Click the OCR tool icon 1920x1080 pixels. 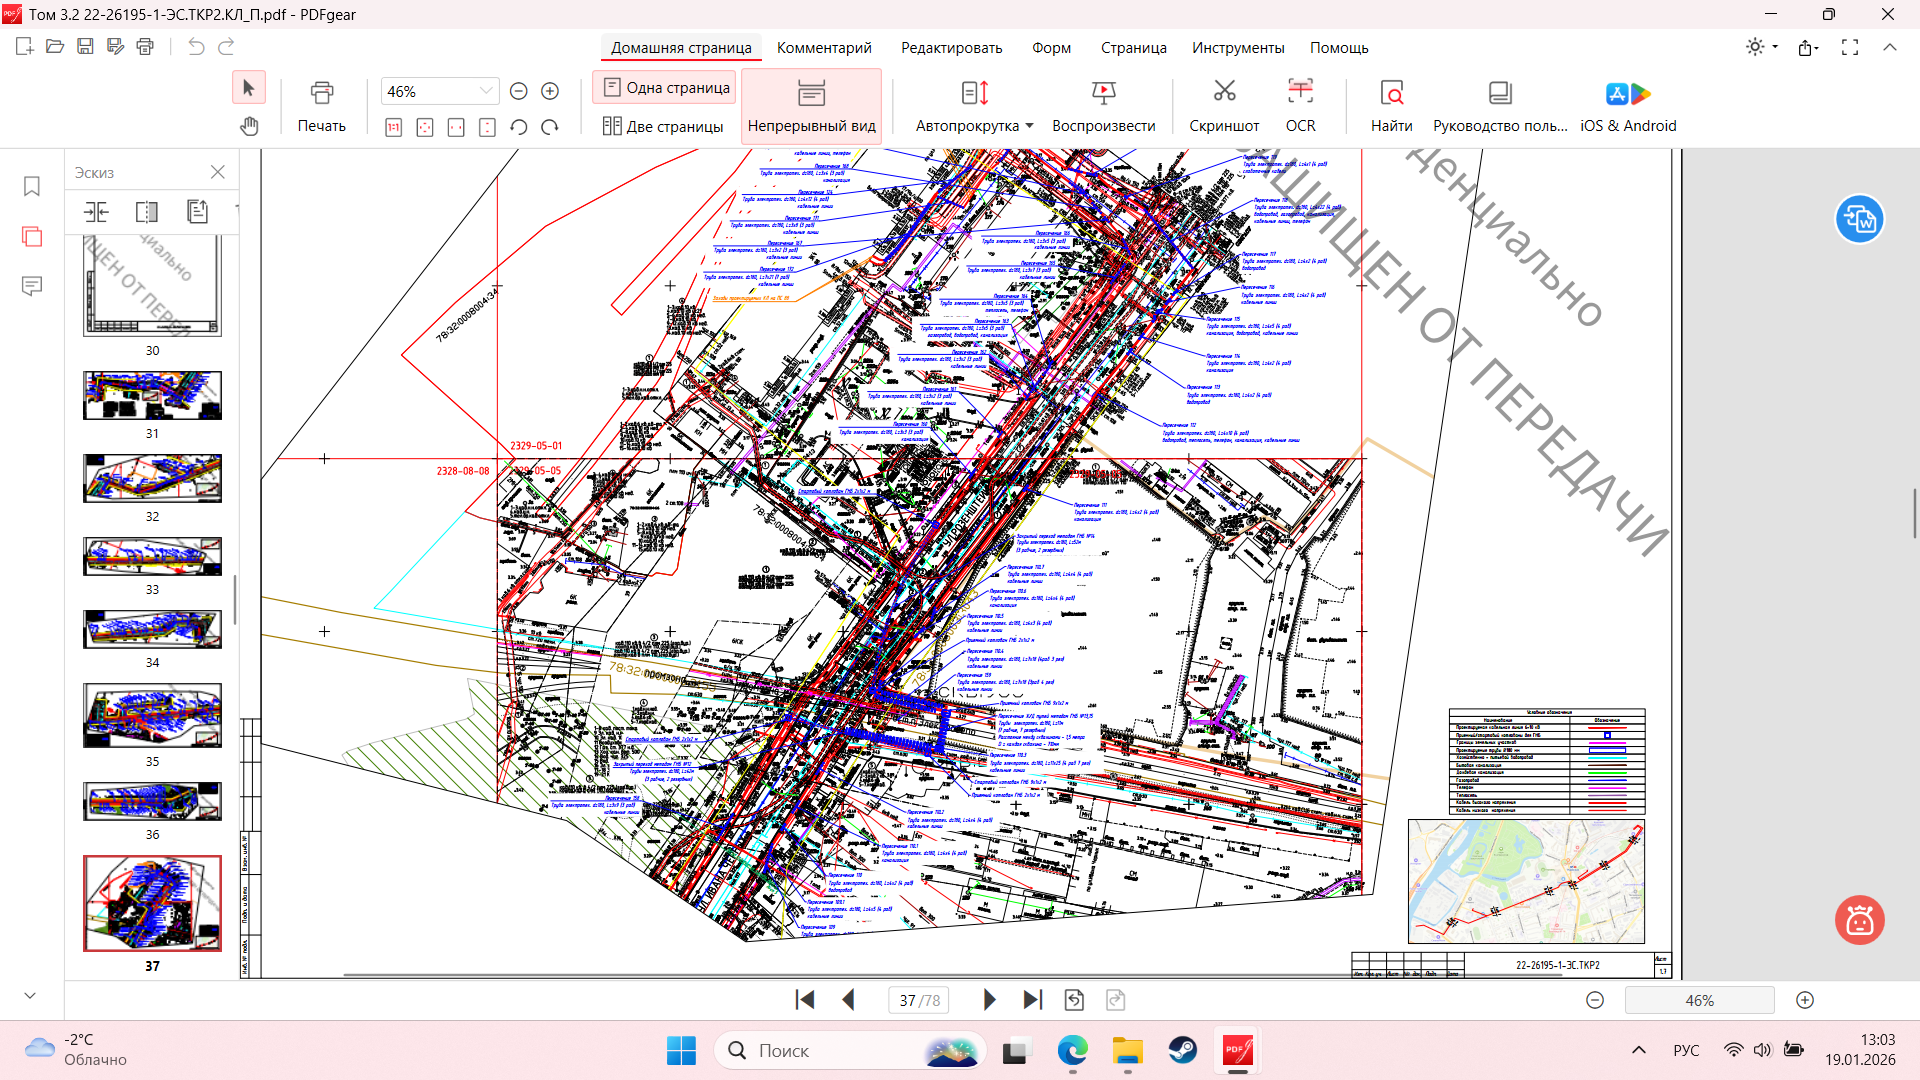(x=1300, y=93)
